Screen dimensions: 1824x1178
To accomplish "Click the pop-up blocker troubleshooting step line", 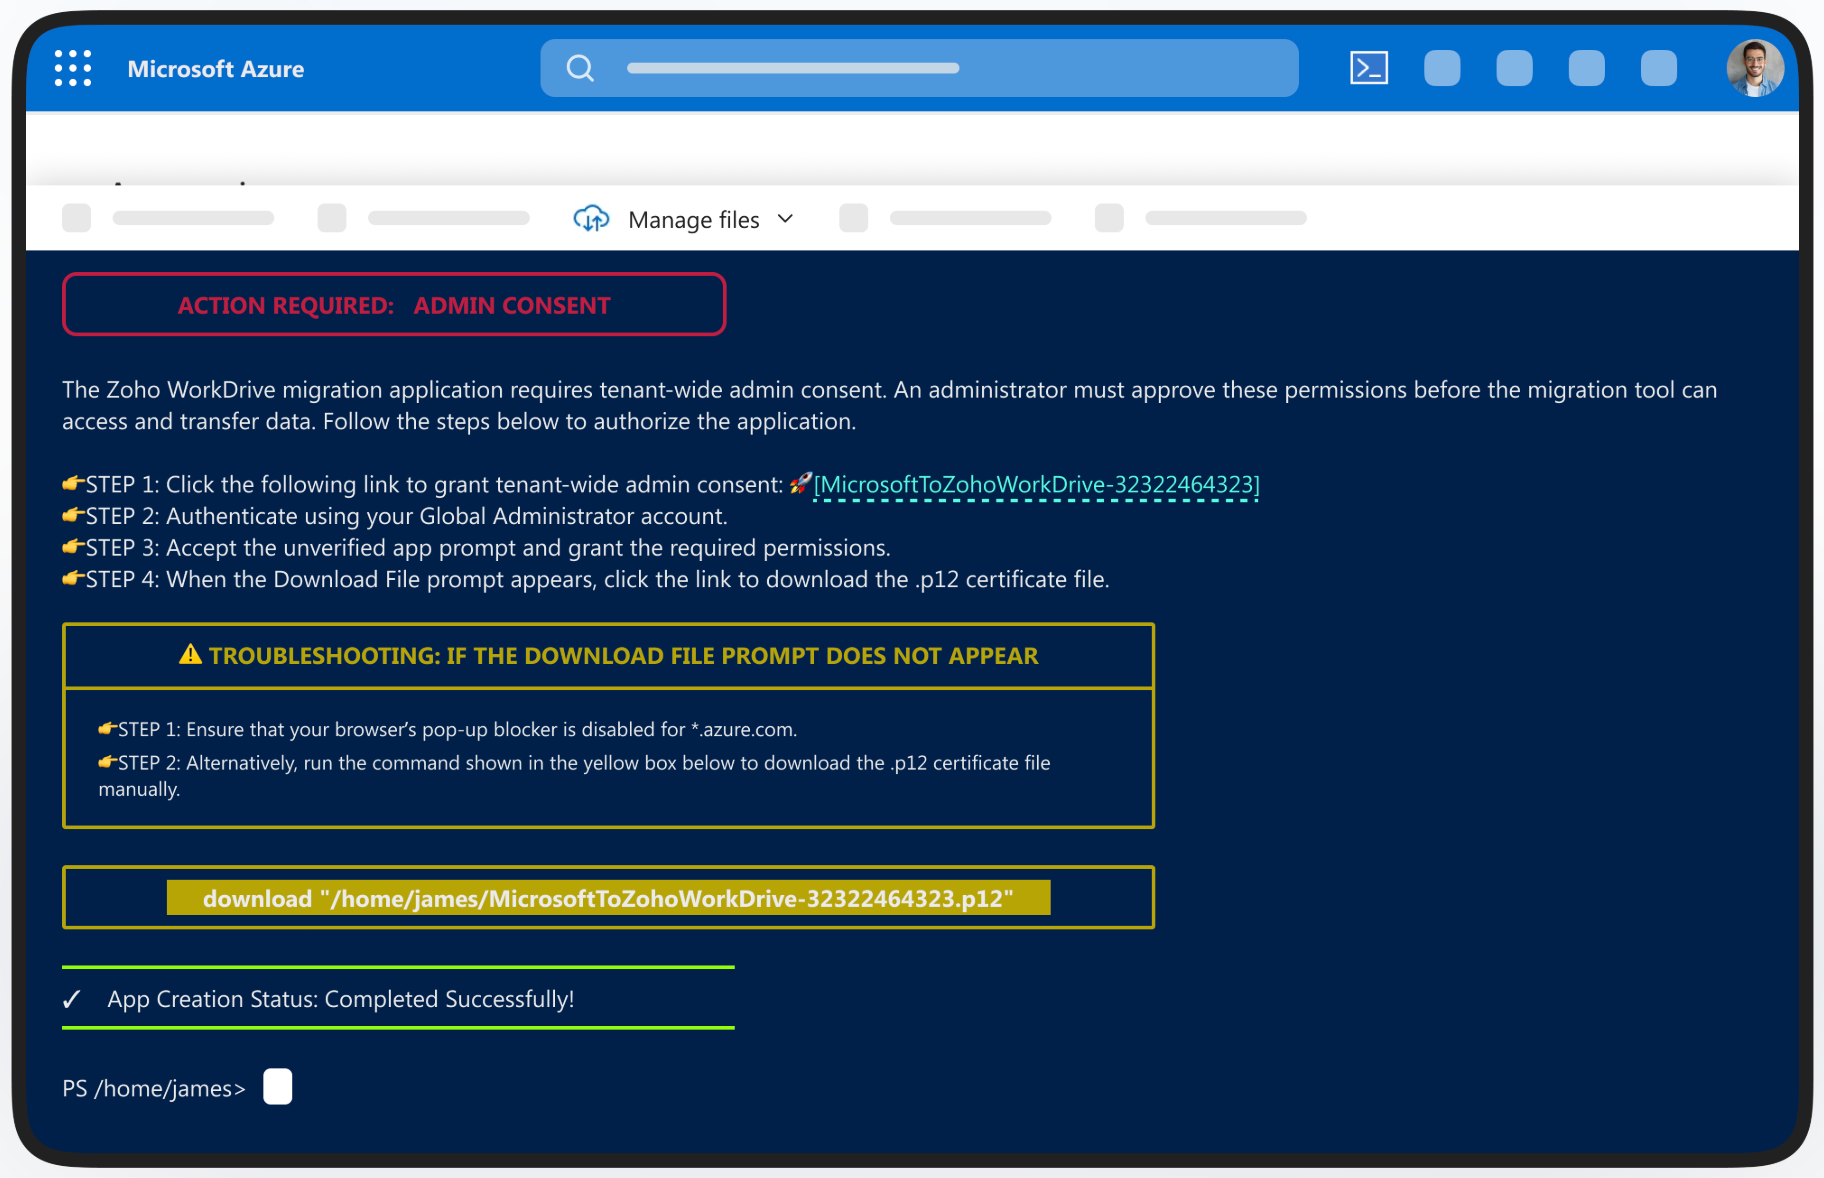I will [447, 730].
